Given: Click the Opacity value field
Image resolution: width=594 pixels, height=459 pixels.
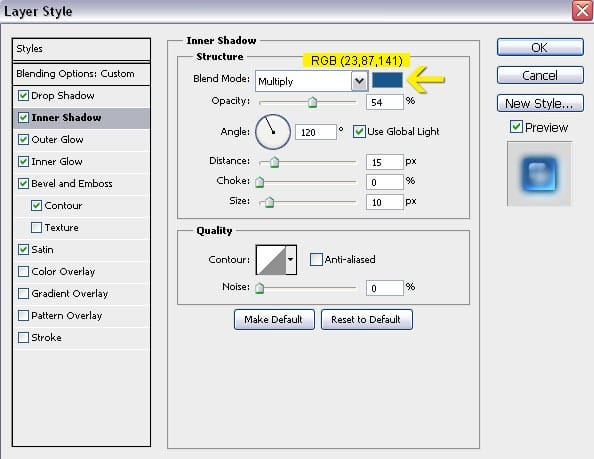Looking at the screenshot, I should tap(385, 102).
